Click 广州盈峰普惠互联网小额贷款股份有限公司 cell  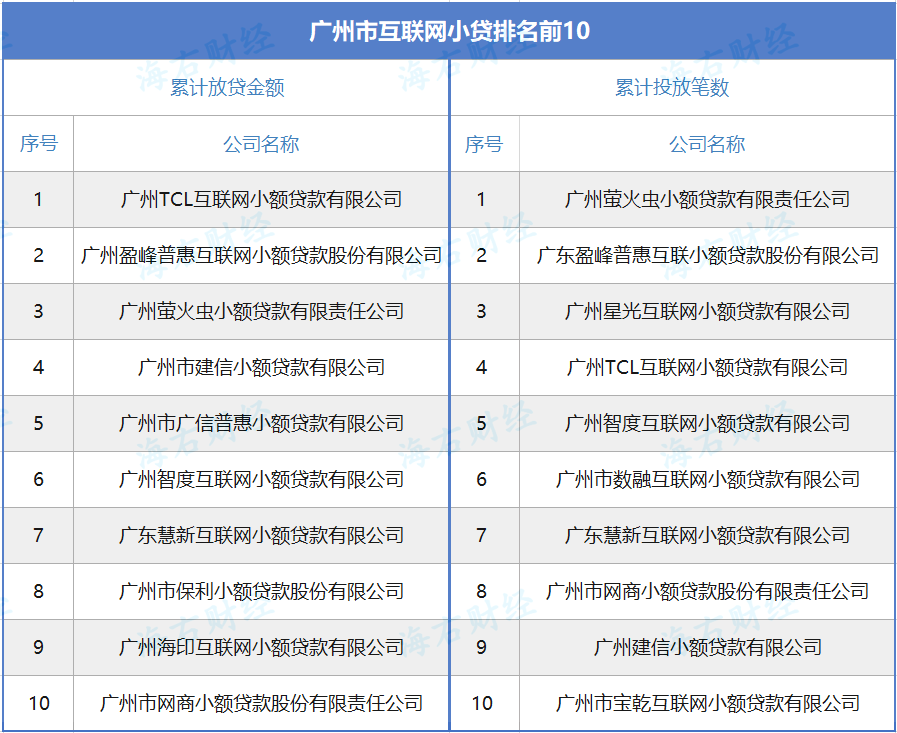click(x=261, y=255)
